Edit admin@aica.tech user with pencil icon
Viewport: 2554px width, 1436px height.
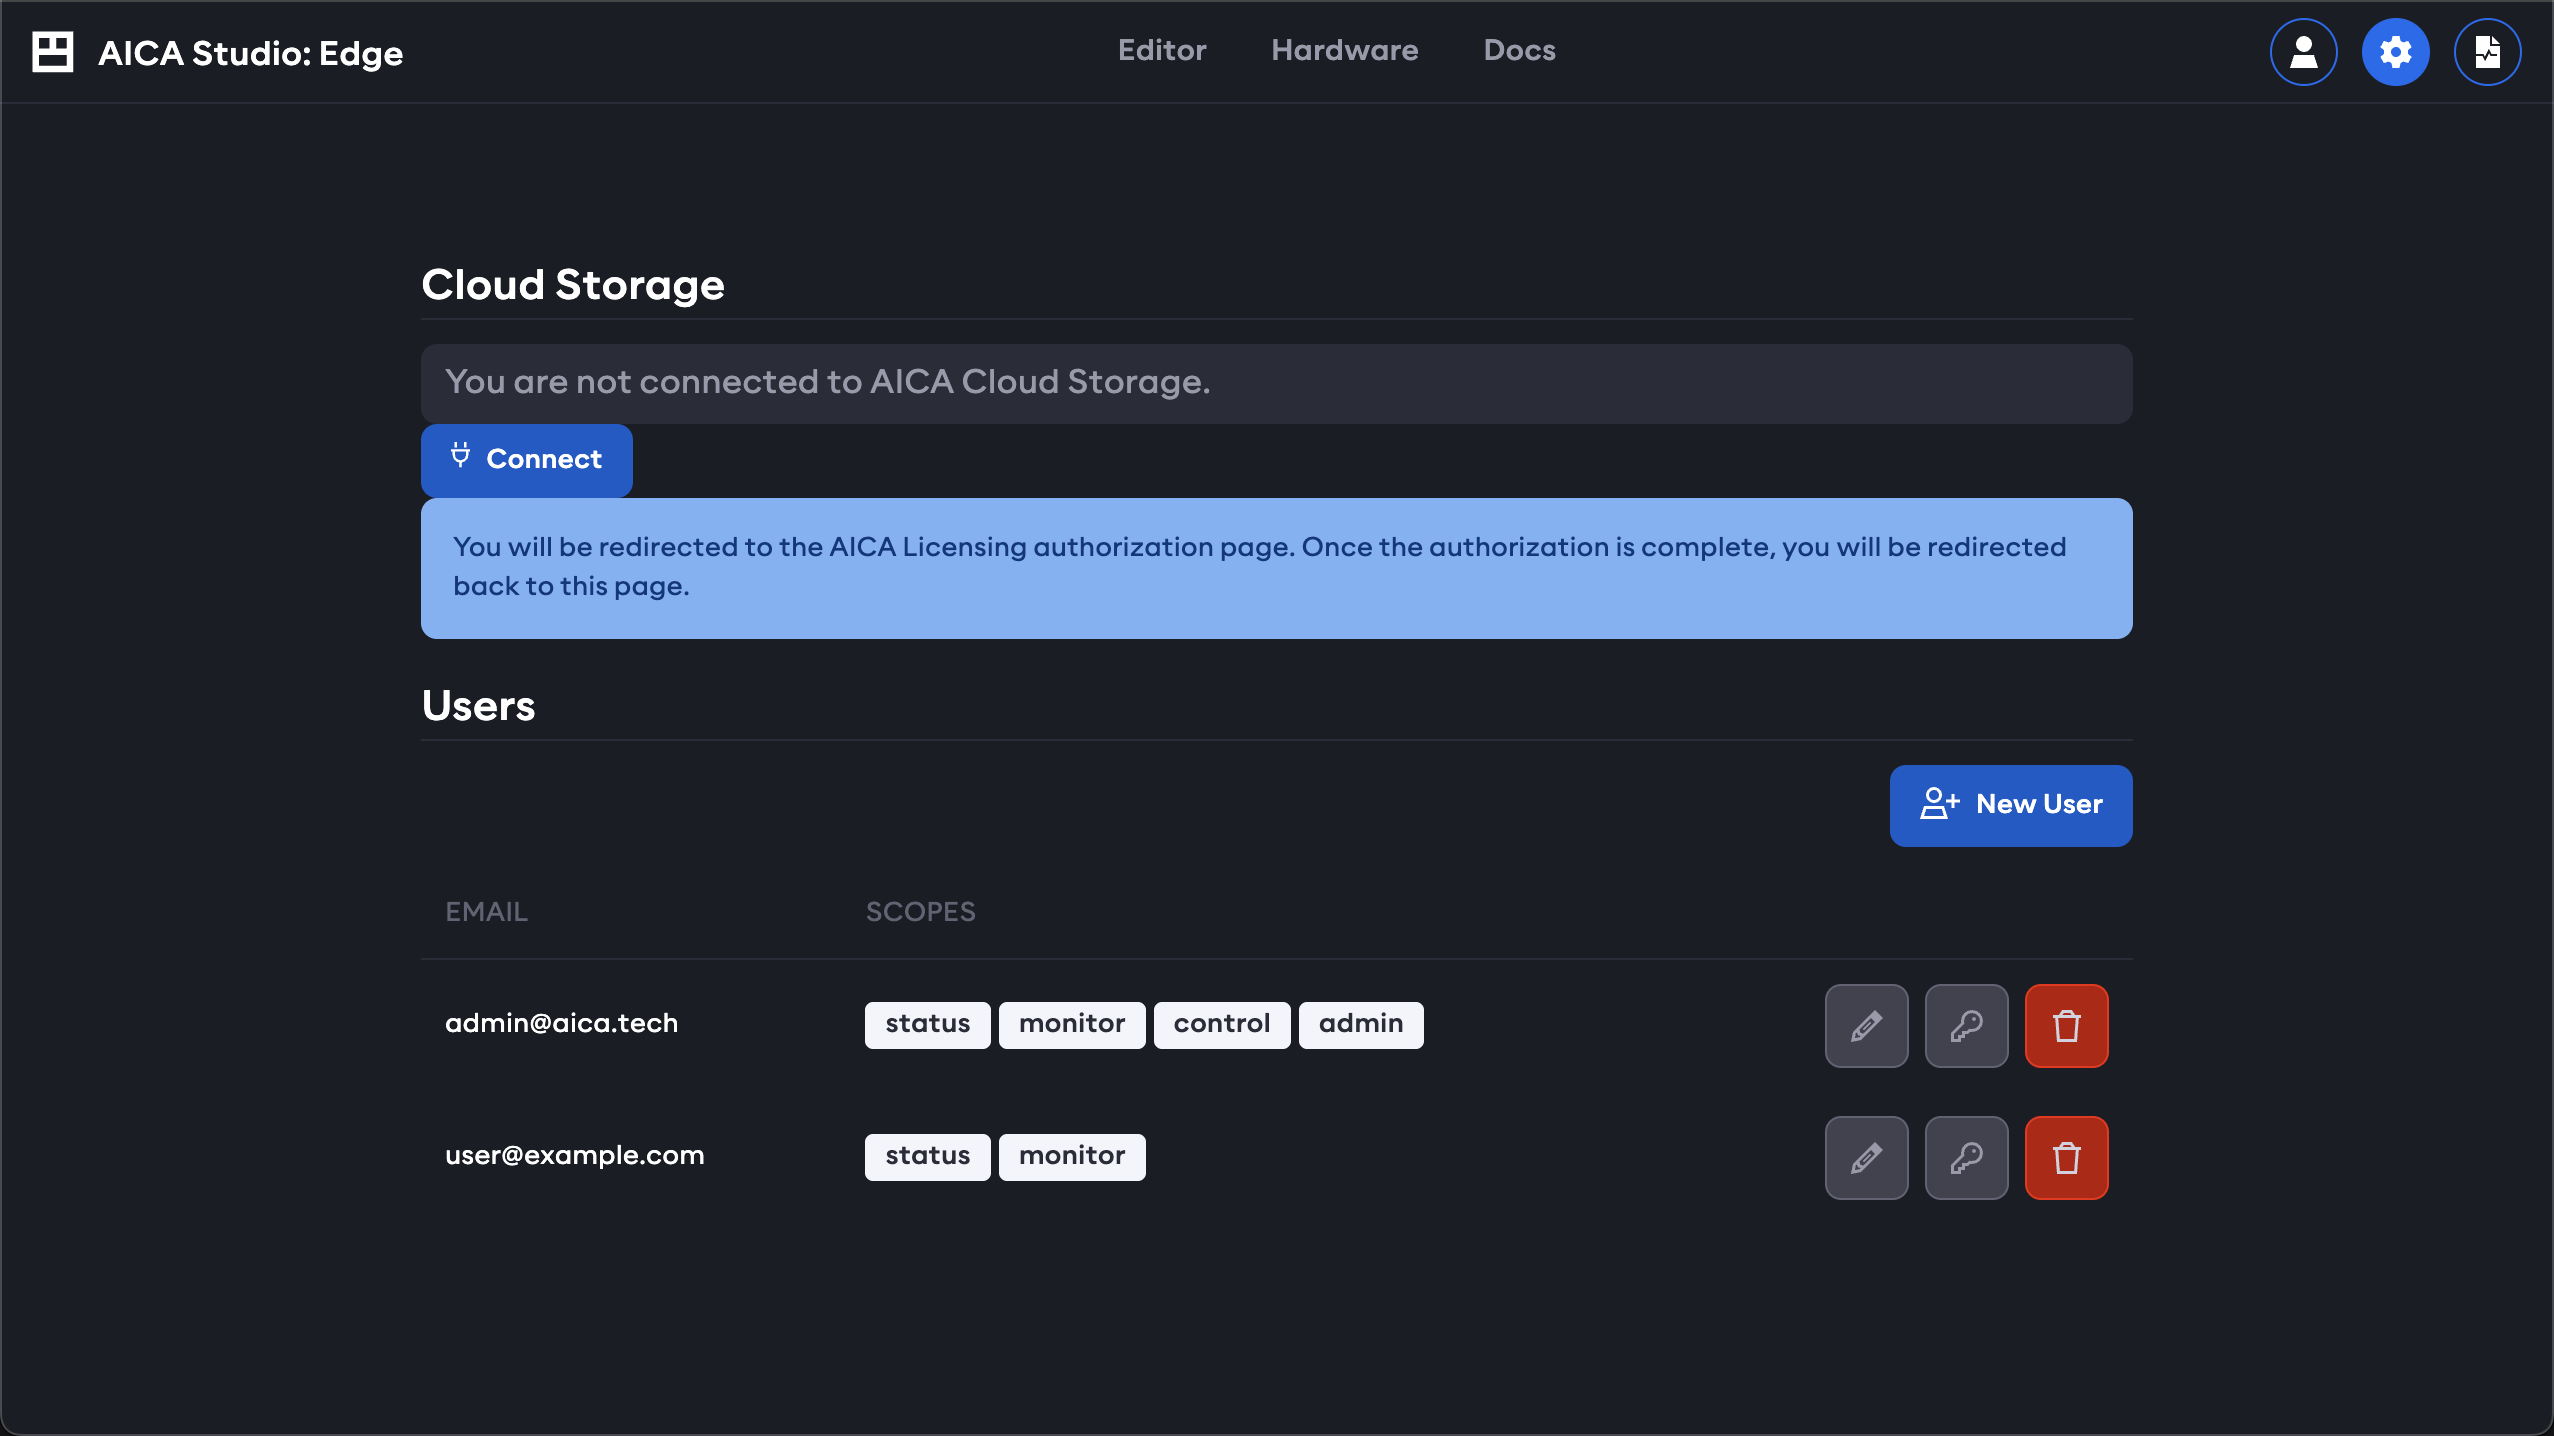pyautogui.click(x=1867, y=1026)
